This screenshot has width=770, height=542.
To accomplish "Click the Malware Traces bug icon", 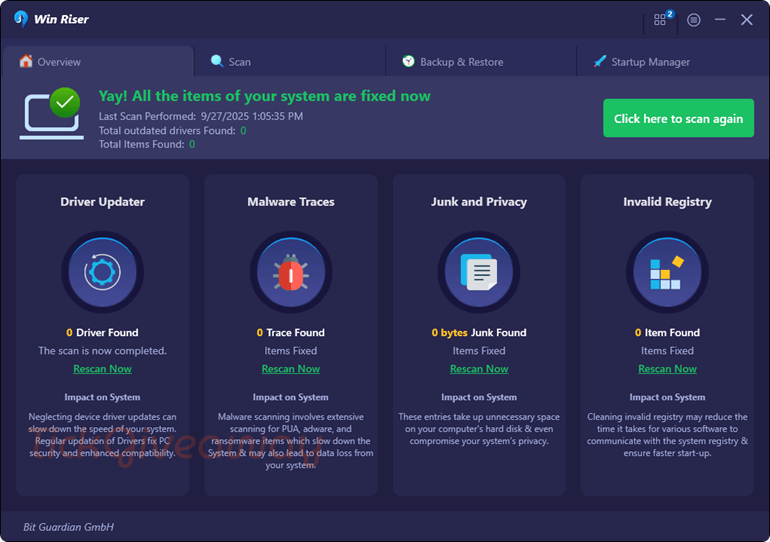I will coord(291,272).
